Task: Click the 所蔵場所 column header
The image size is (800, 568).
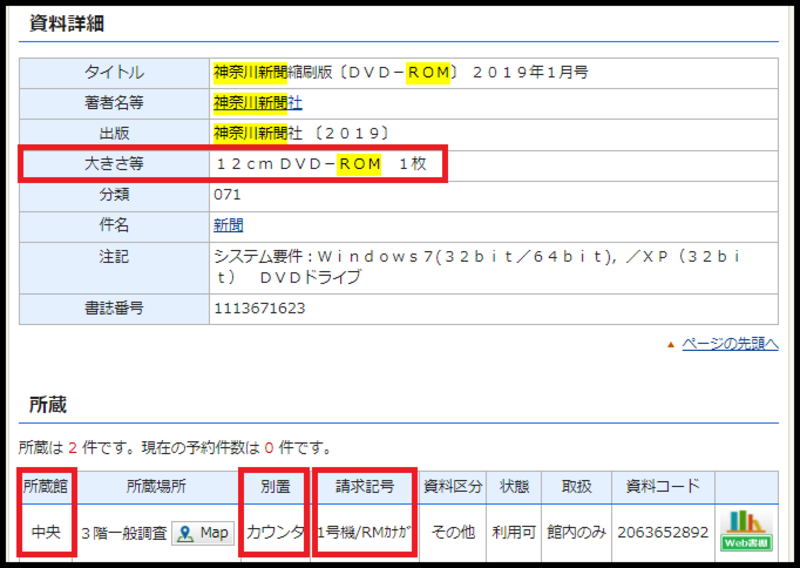Action: 155,487
